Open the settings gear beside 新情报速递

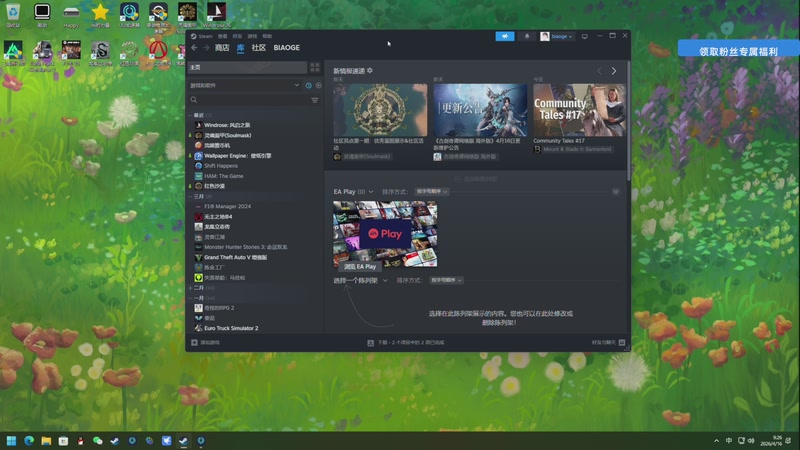[370, 70]
